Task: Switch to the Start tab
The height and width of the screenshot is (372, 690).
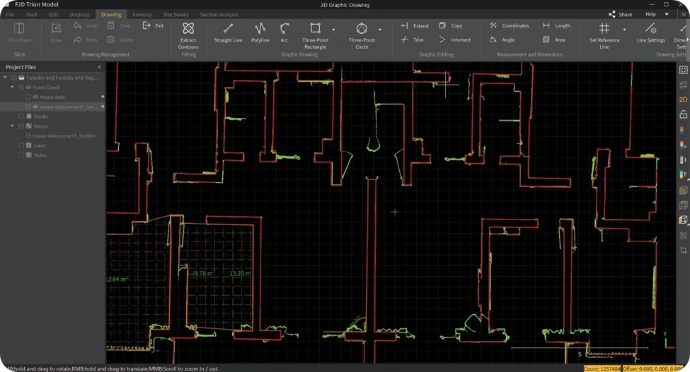Action: [32, 14]
